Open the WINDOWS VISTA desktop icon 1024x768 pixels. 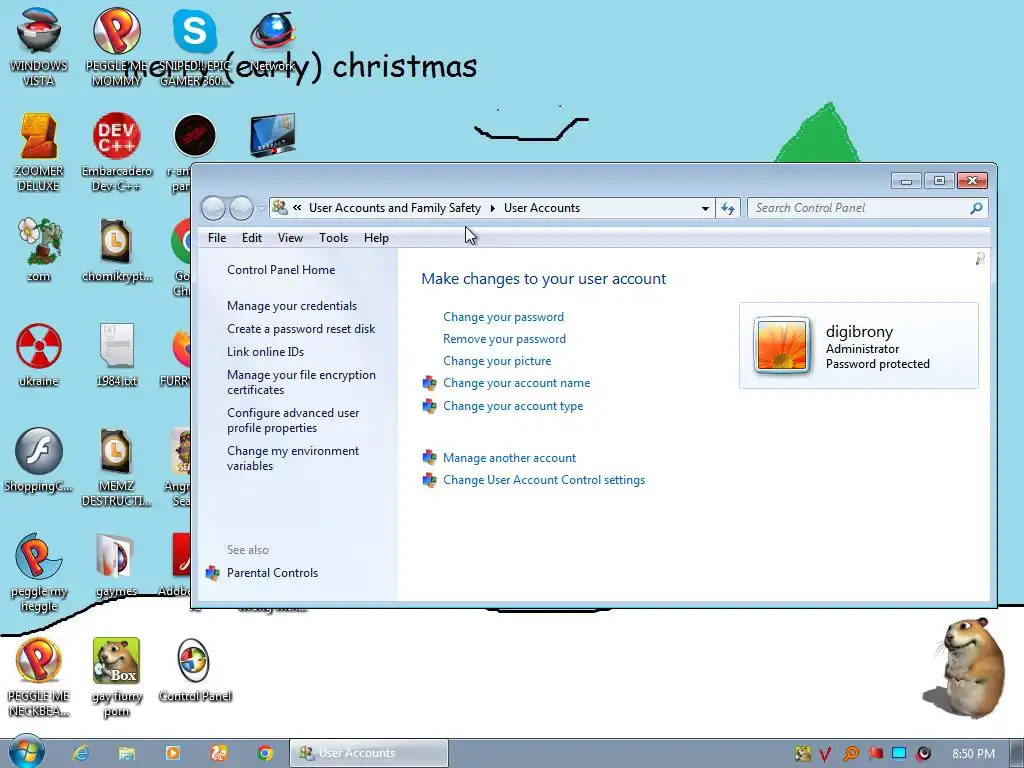(39, 47)
